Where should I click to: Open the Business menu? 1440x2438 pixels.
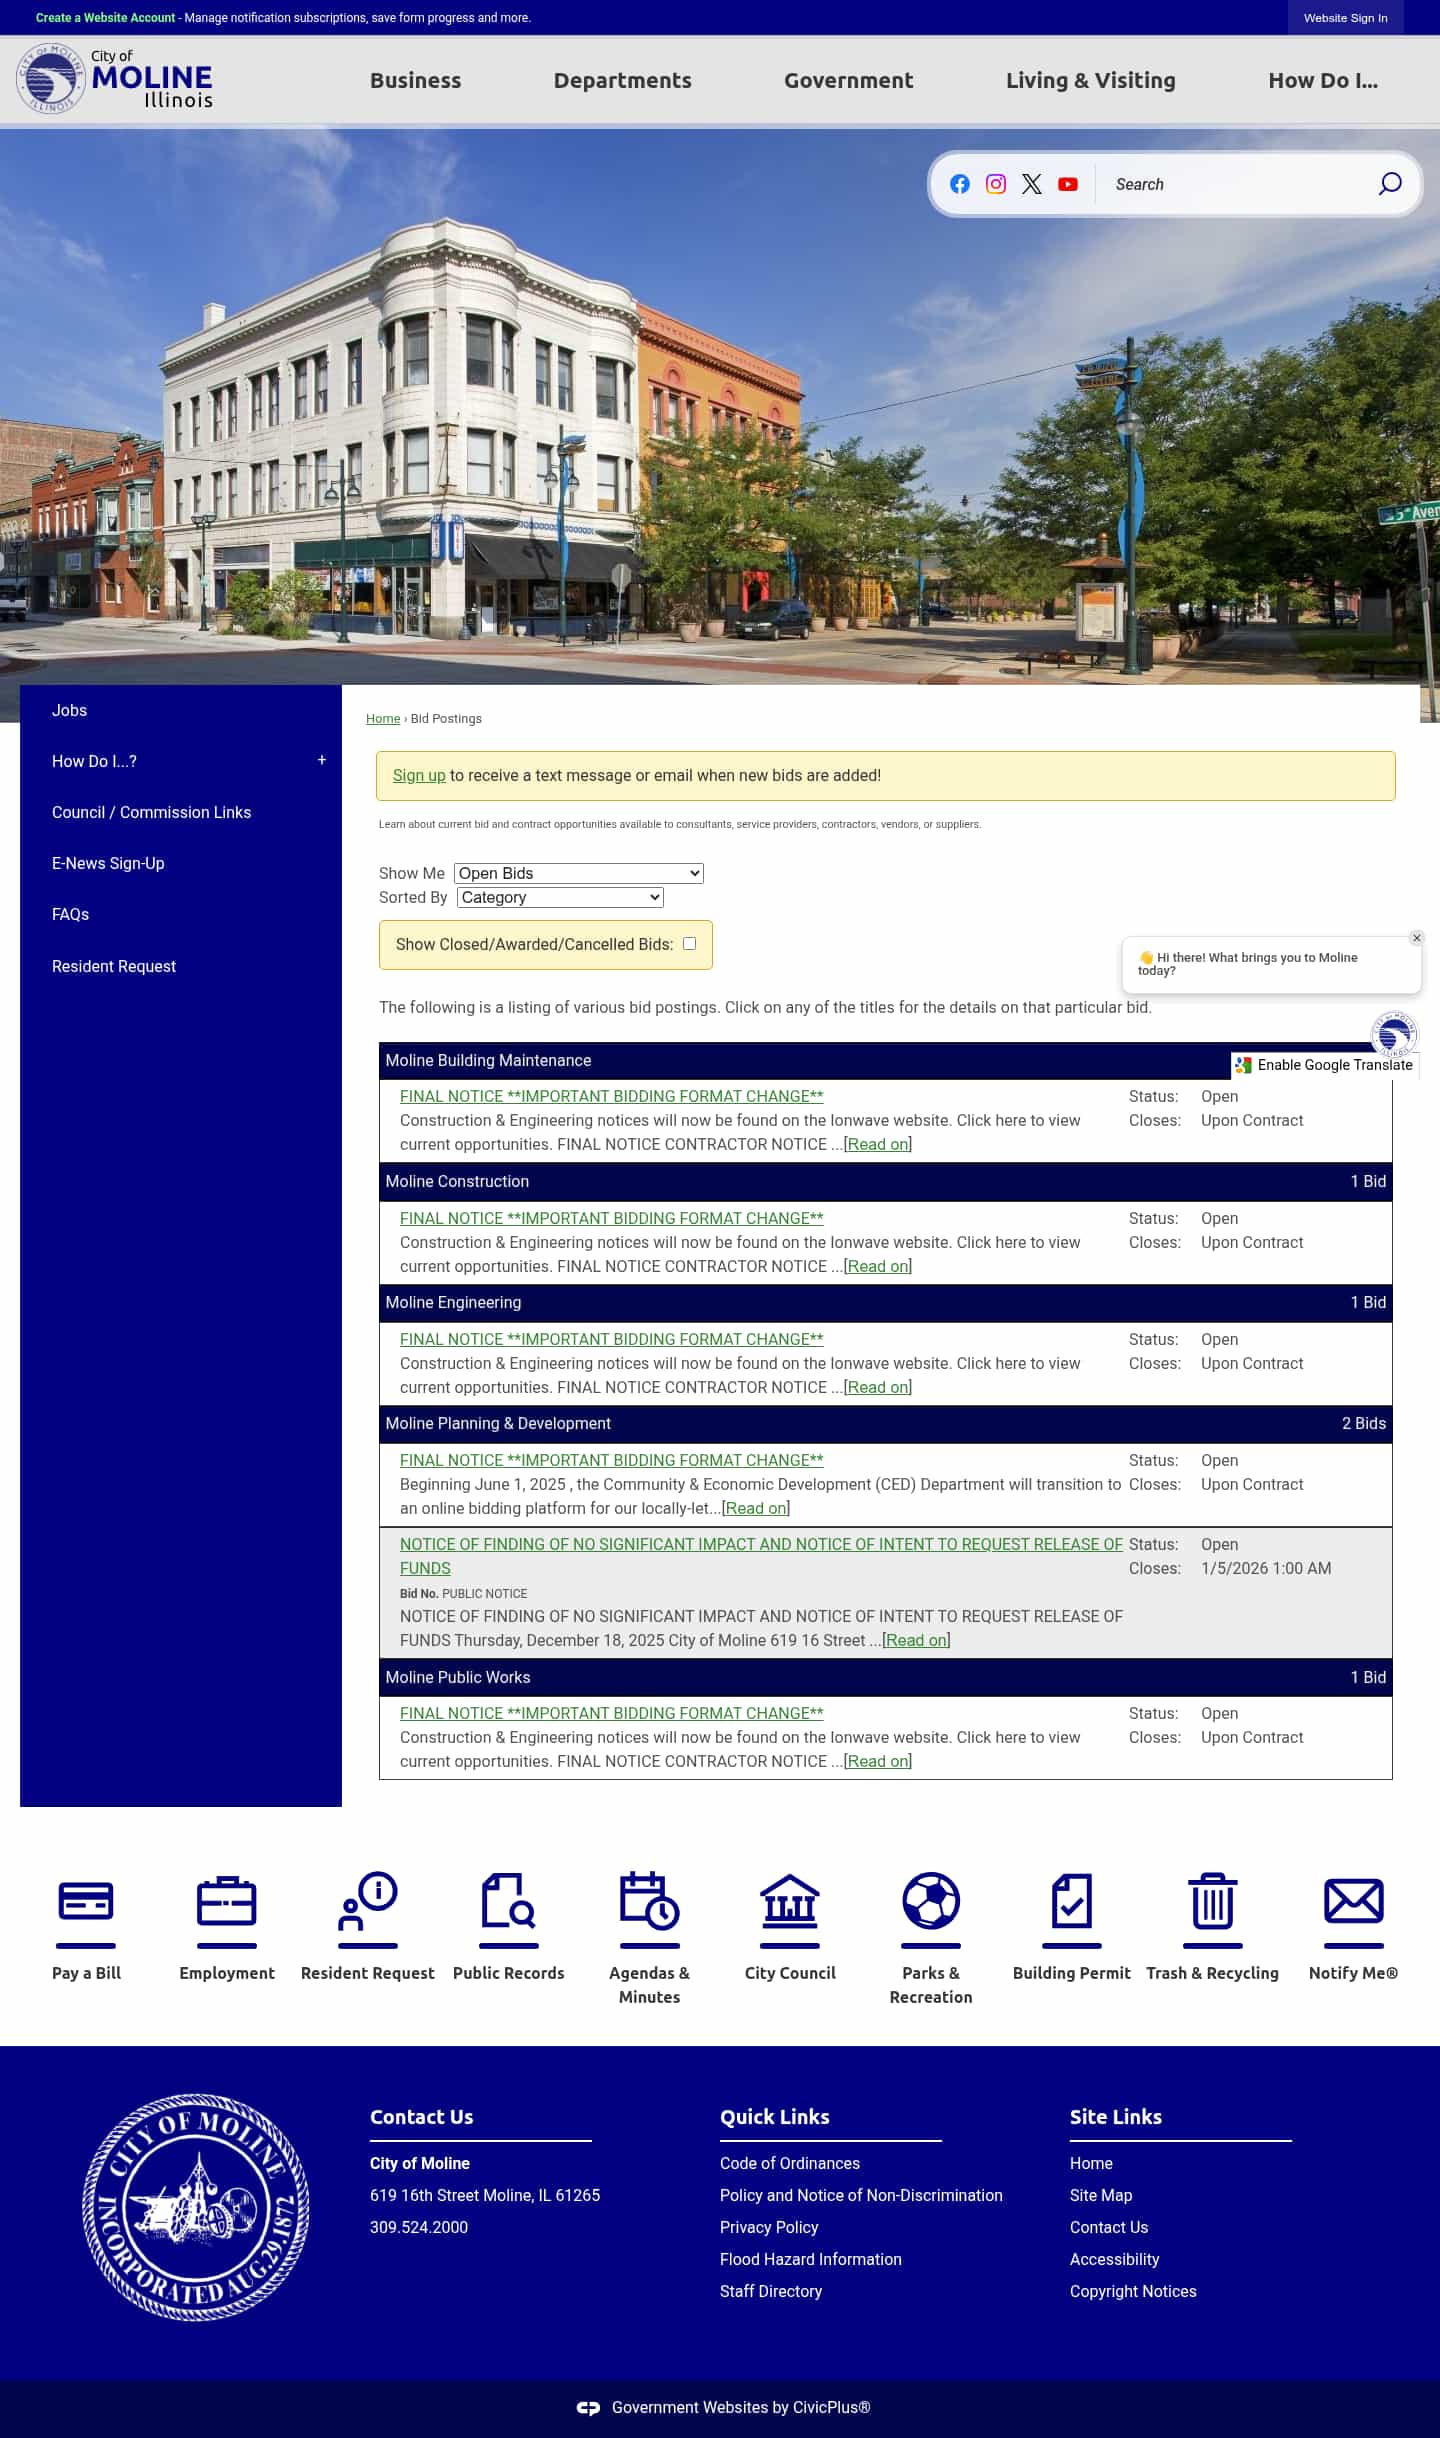(416, 80)
